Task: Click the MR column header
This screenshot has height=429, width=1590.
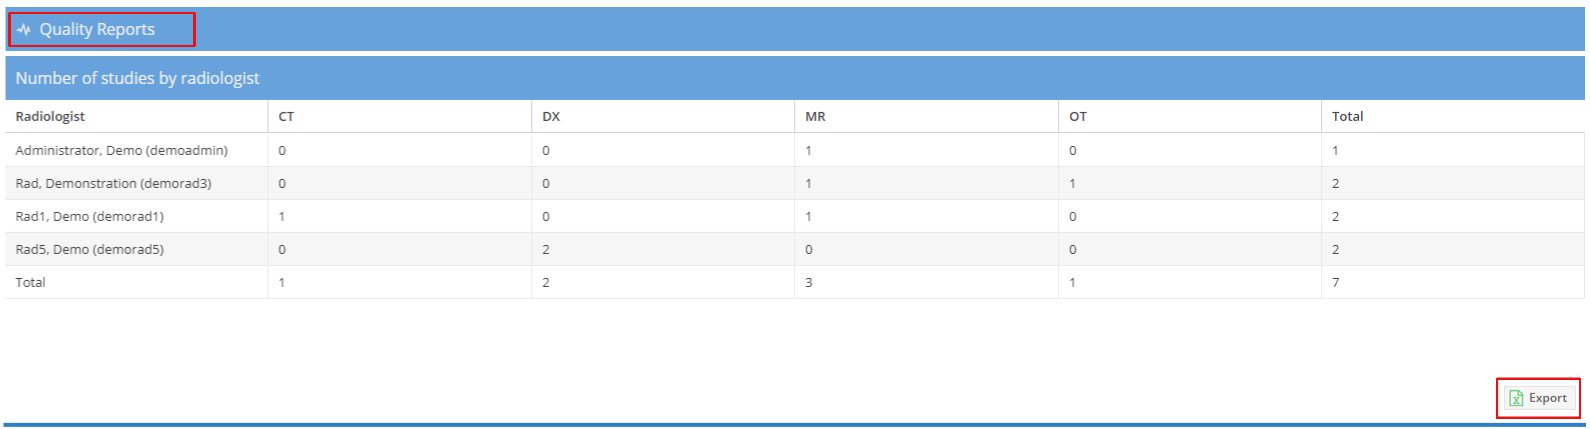Action: [815, 116]
